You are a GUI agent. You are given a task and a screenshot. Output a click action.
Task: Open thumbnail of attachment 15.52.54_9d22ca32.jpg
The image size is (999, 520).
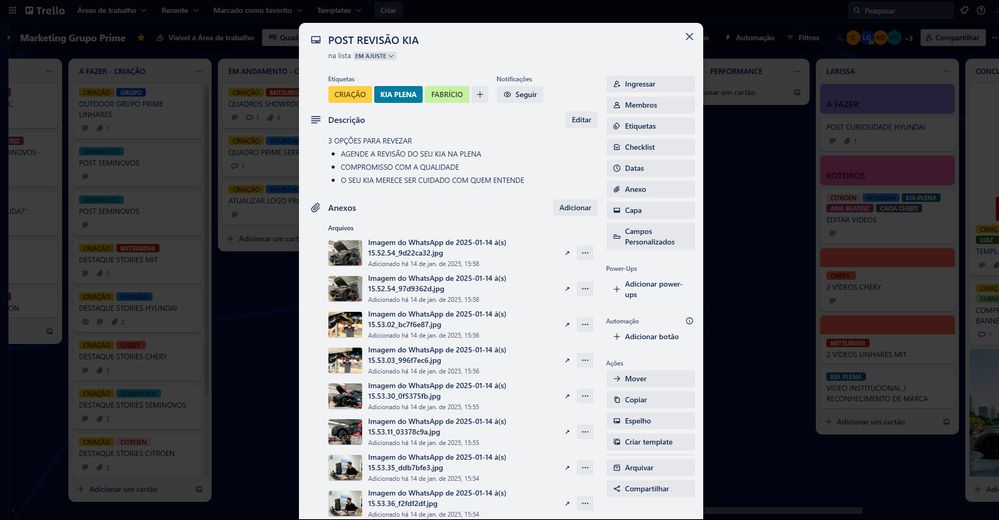pyautogui.click(x=345, y=253)
